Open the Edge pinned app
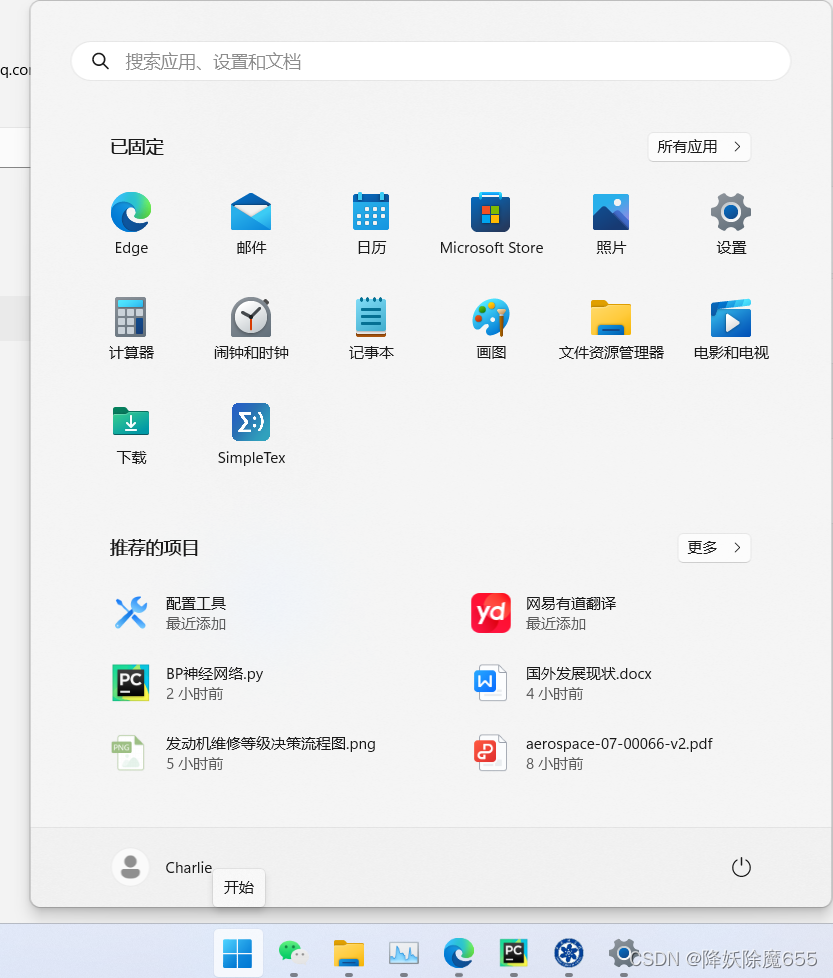This screenshot has height=978, width=833. (131, 223)
